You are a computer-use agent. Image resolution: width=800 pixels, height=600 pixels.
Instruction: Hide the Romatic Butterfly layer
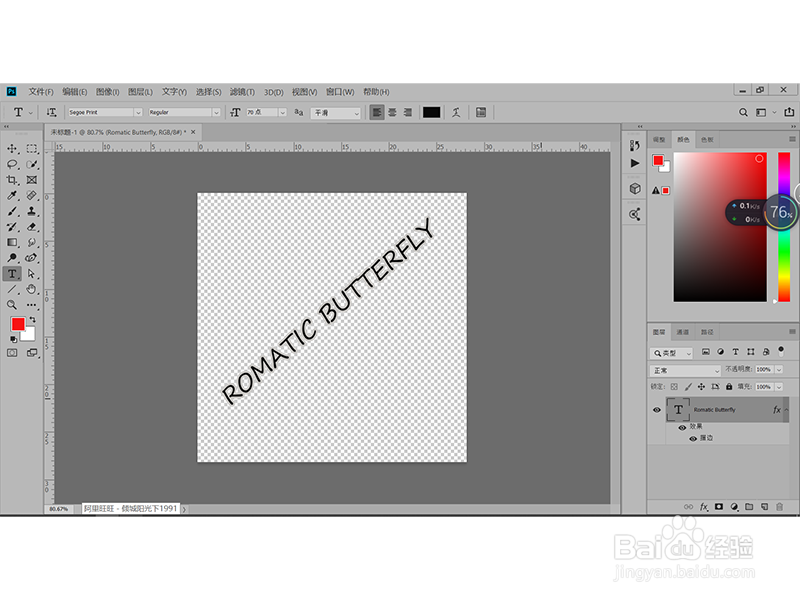tap(657, 410)
